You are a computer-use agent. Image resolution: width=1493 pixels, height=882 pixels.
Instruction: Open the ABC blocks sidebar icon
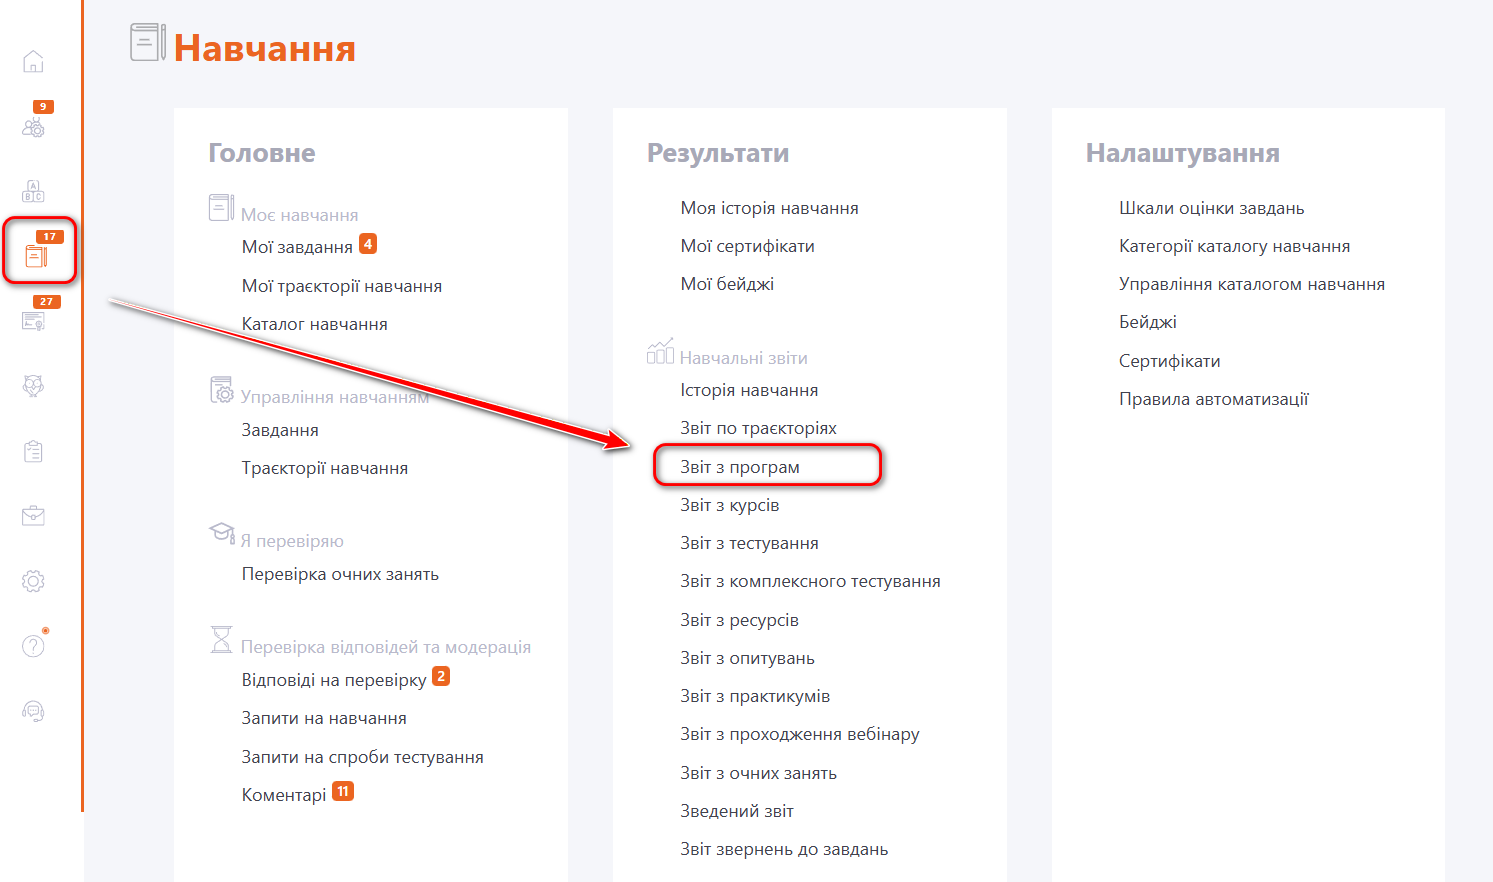[x=33, y=191]
